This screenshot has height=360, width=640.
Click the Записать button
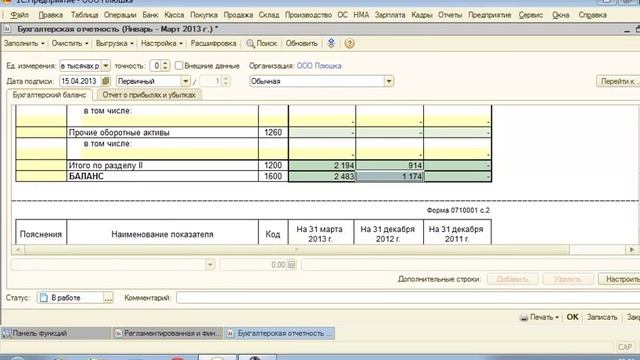click(x=602, y=317)
